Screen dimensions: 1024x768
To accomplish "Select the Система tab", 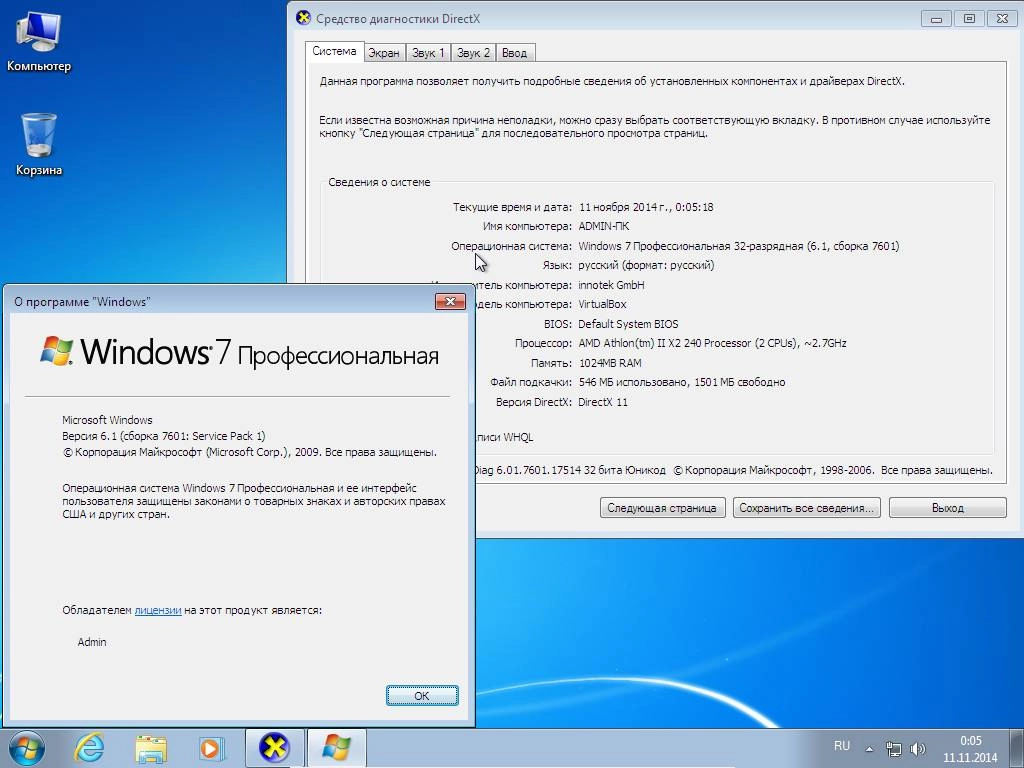I will coord(334,52).
